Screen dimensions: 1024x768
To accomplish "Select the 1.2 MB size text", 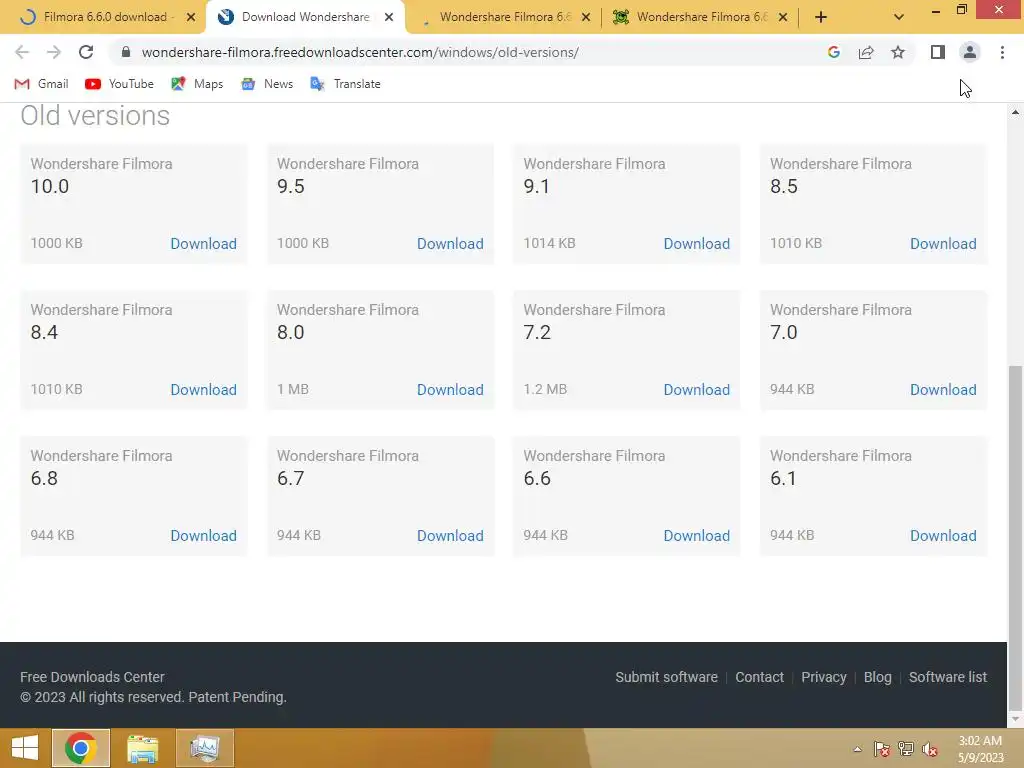I will (x=545, y=389).
